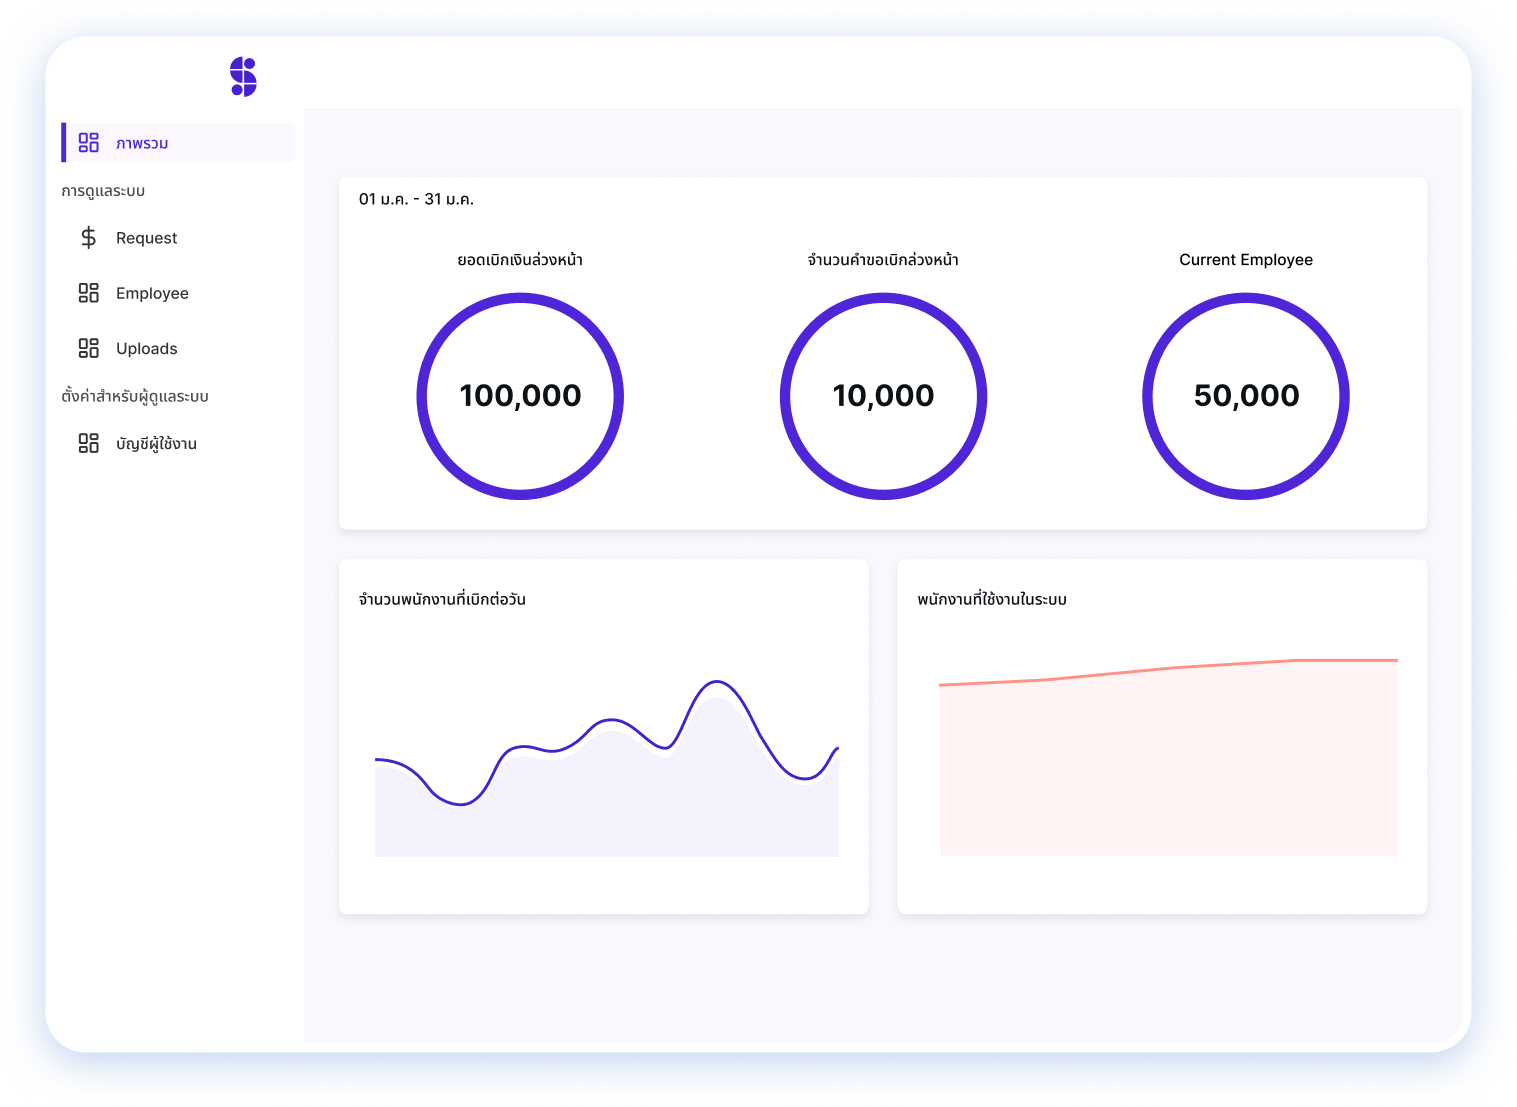The width and height of the screenshot is (1517, 1107).
Task: Click the dollar sign Request icon
Action: 89,238
